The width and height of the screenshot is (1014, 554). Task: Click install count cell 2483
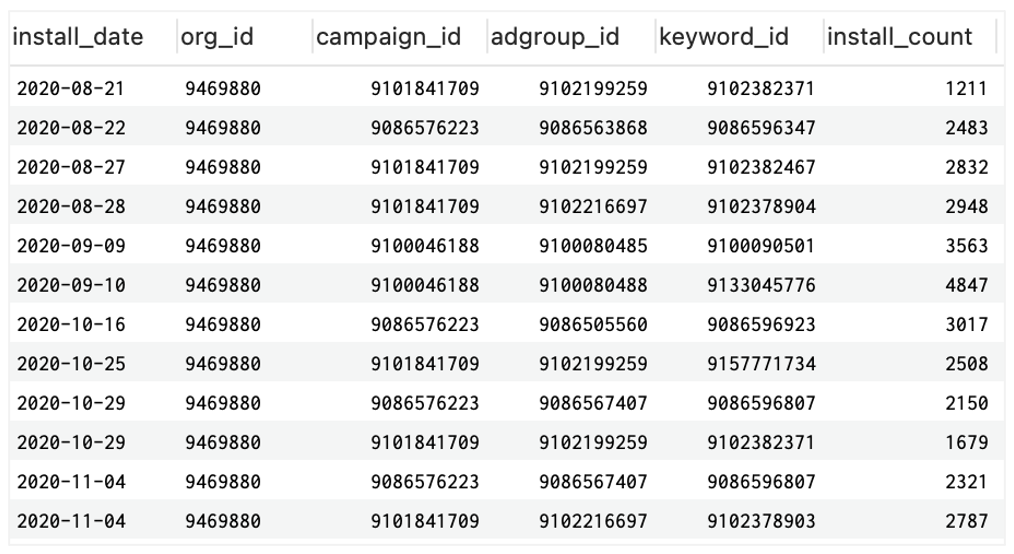click(966, 128)
